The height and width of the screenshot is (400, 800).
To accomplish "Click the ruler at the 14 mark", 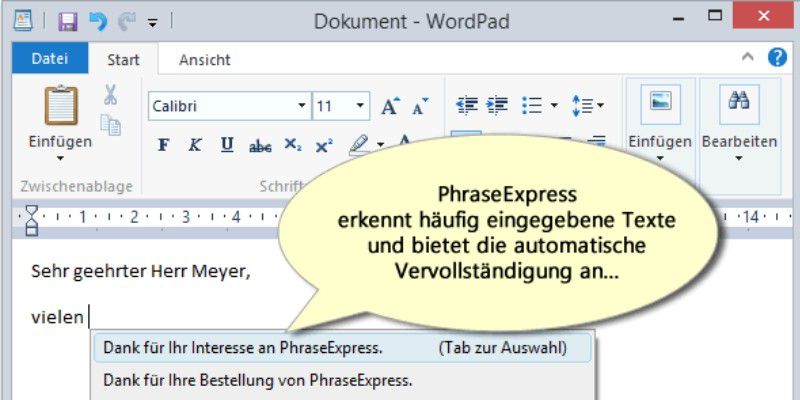I will pyautogui.click(x=751, y=218).
